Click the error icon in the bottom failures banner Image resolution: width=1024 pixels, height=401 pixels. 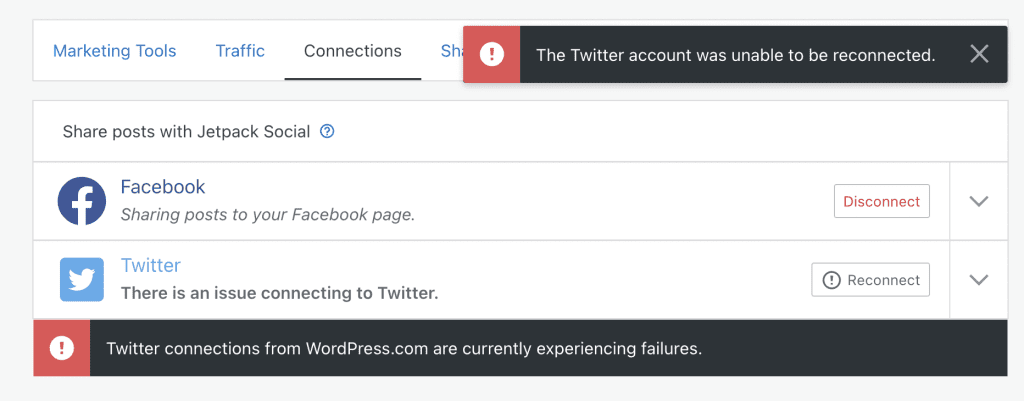coord(62,348)
